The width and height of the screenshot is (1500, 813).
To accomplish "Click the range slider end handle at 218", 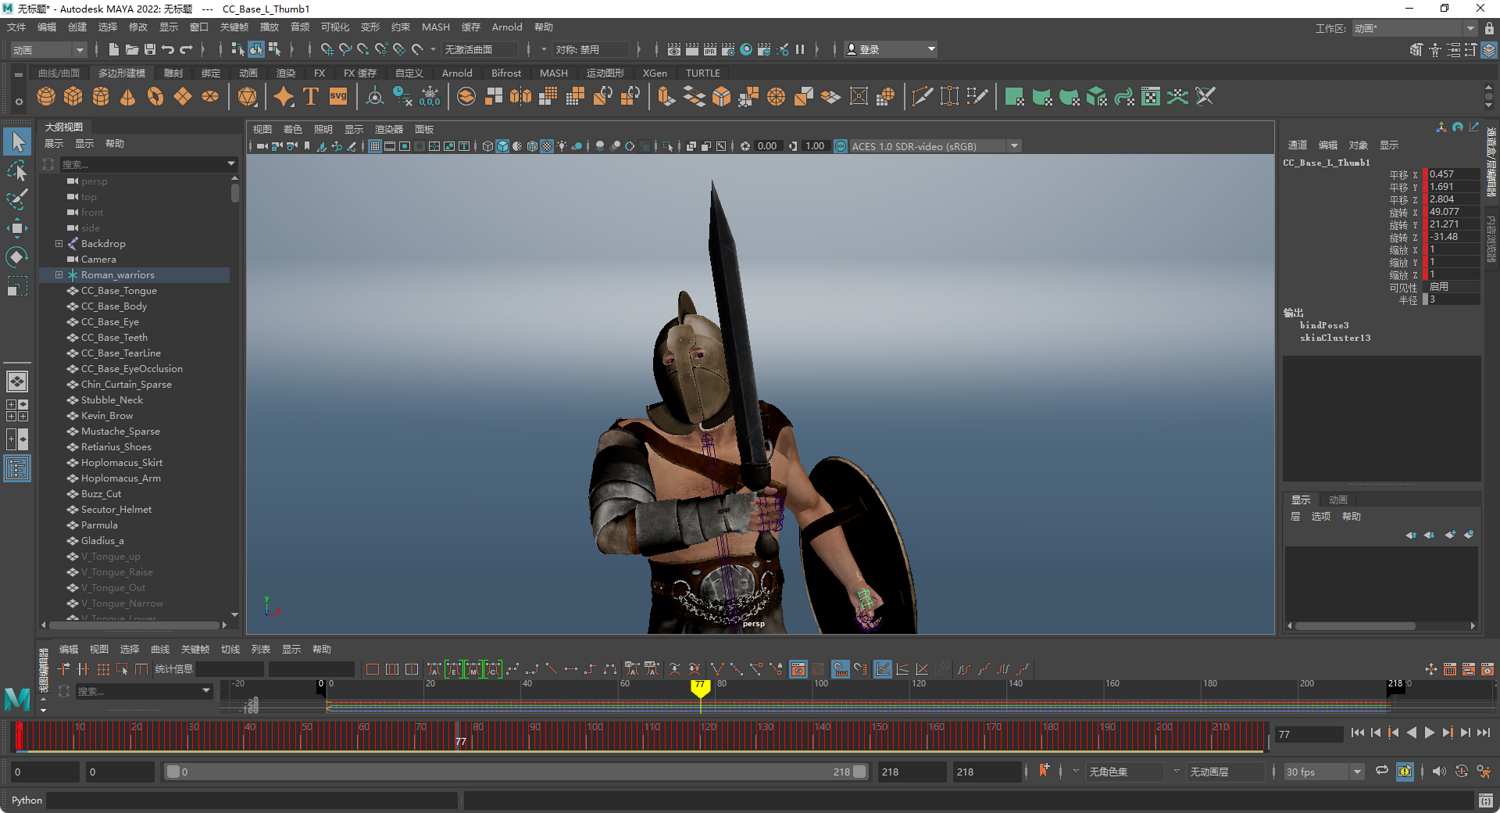I will point(859,772).
